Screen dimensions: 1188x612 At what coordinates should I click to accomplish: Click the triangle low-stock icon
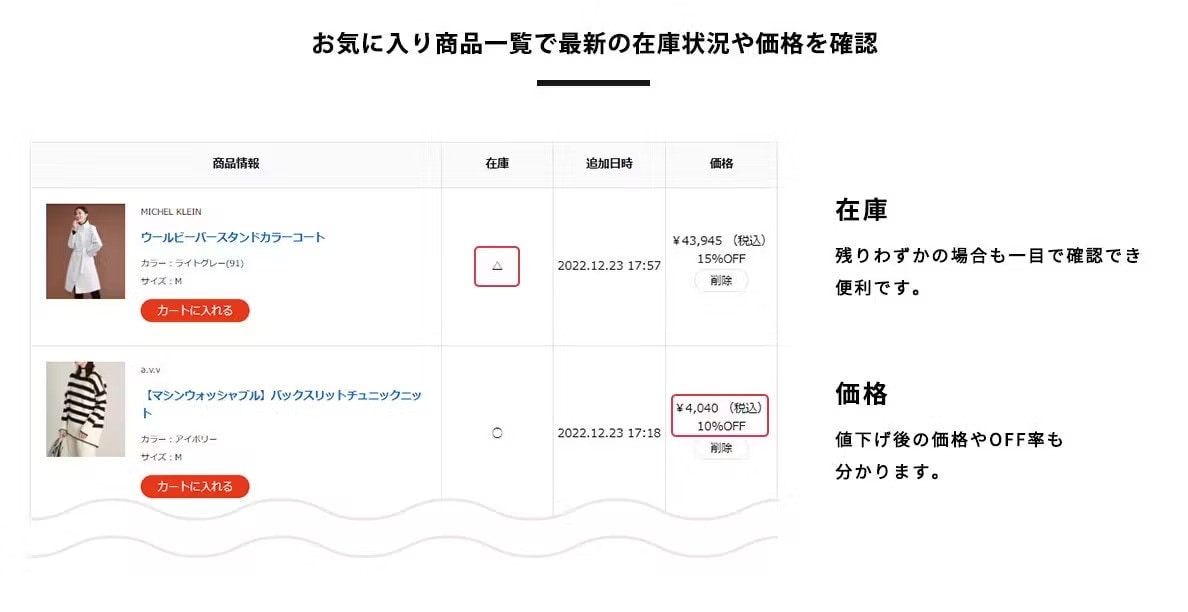click(x=497, y=266)
